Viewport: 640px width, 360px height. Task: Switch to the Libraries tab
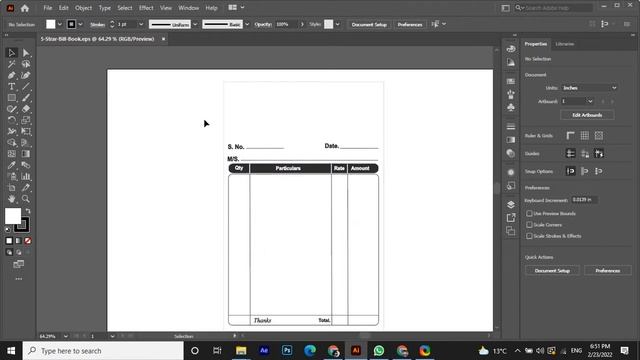[x=564, y=44]
